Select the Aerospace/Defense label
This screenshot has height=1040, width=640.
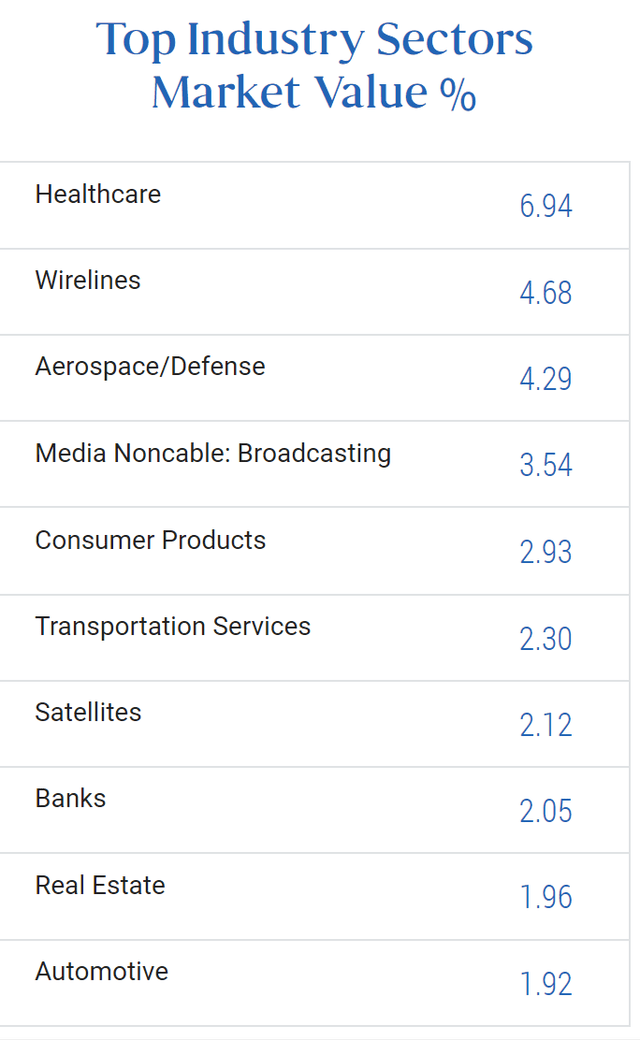pyautogui.click(x=150, y=366)
